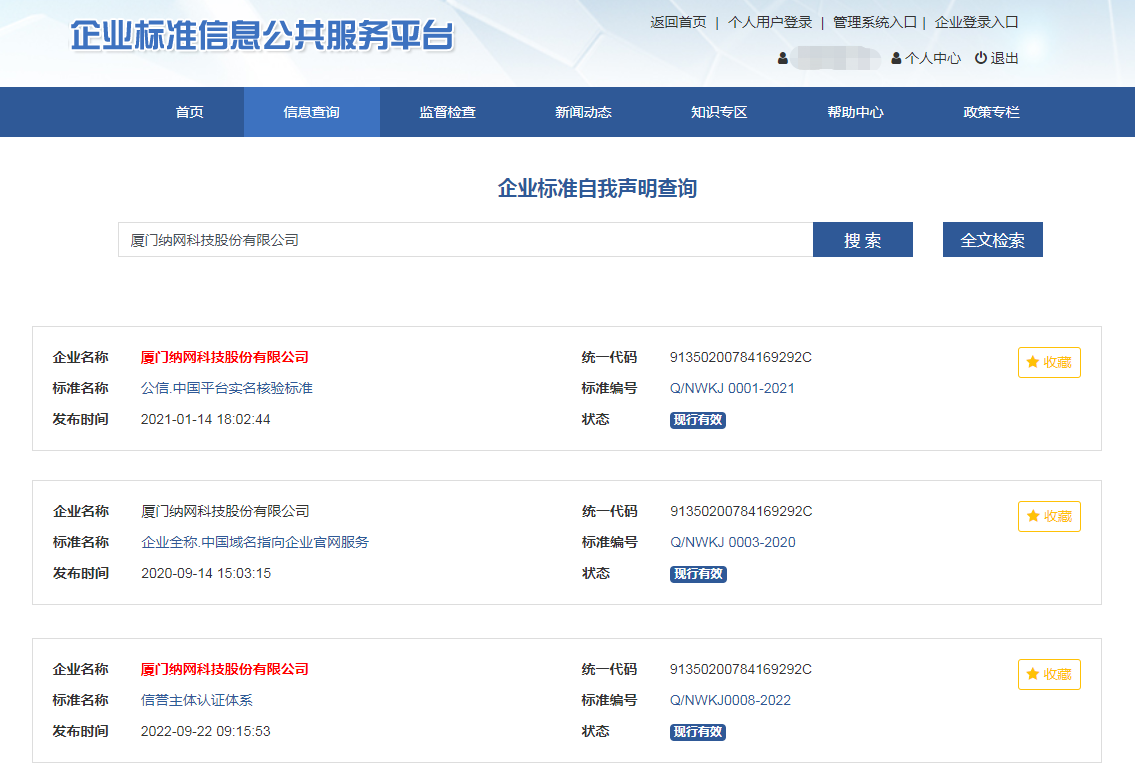Click the 退出 power icon to log out
Image resolution: width=1135 pixels, height=768 pixels.
click(x=981, y=58)
